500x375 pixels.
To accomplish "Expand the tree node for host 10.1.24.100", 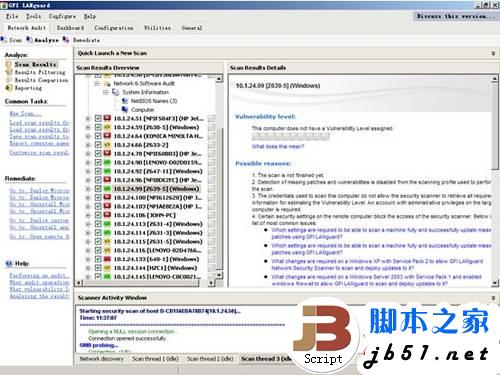I will tap(88, 198).
